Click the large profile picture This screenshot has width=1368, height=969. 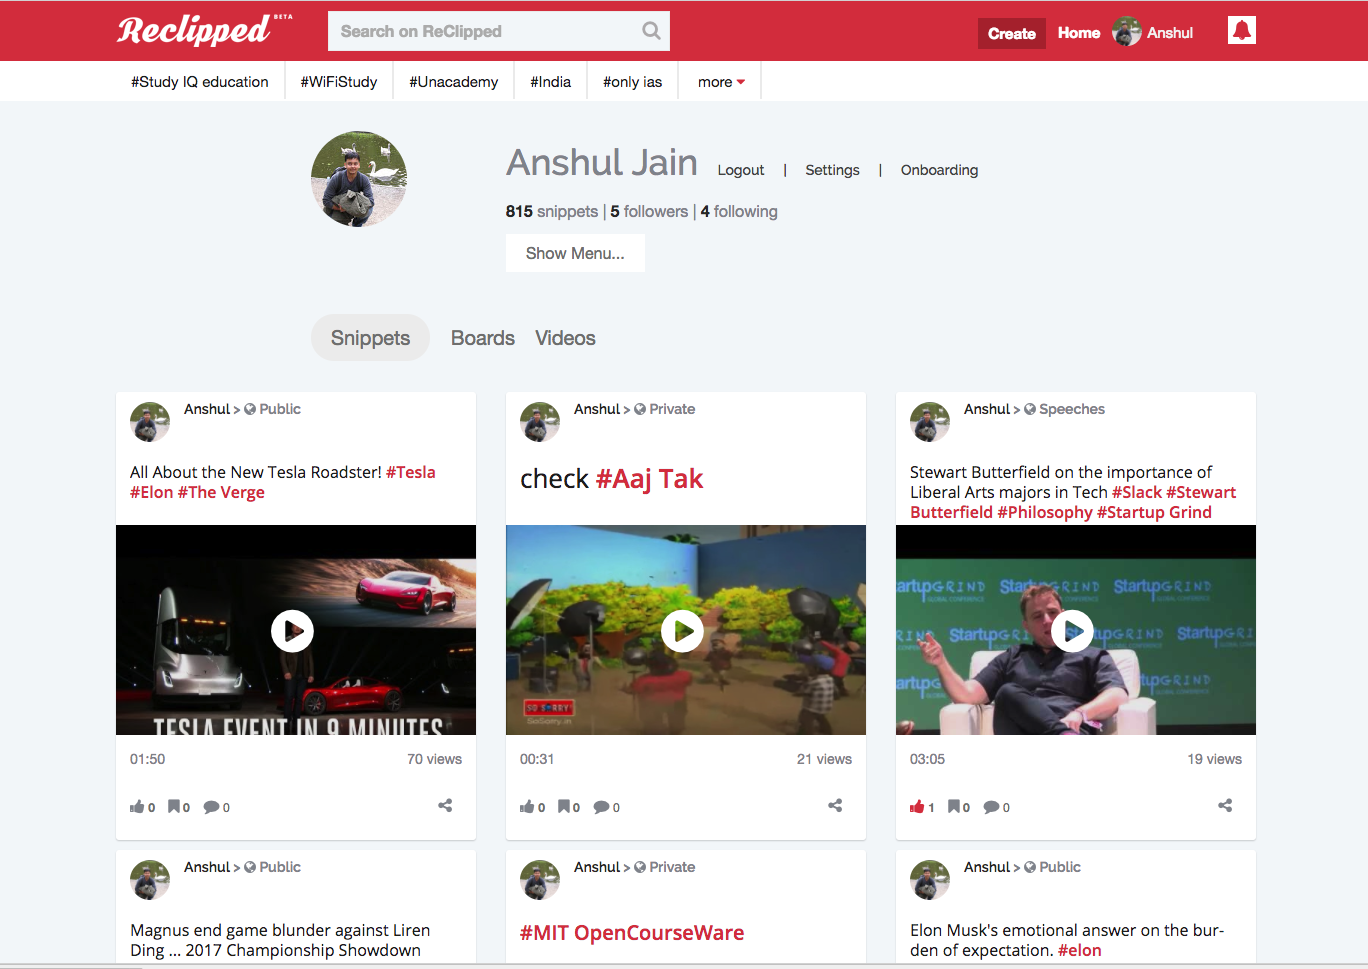359,179
